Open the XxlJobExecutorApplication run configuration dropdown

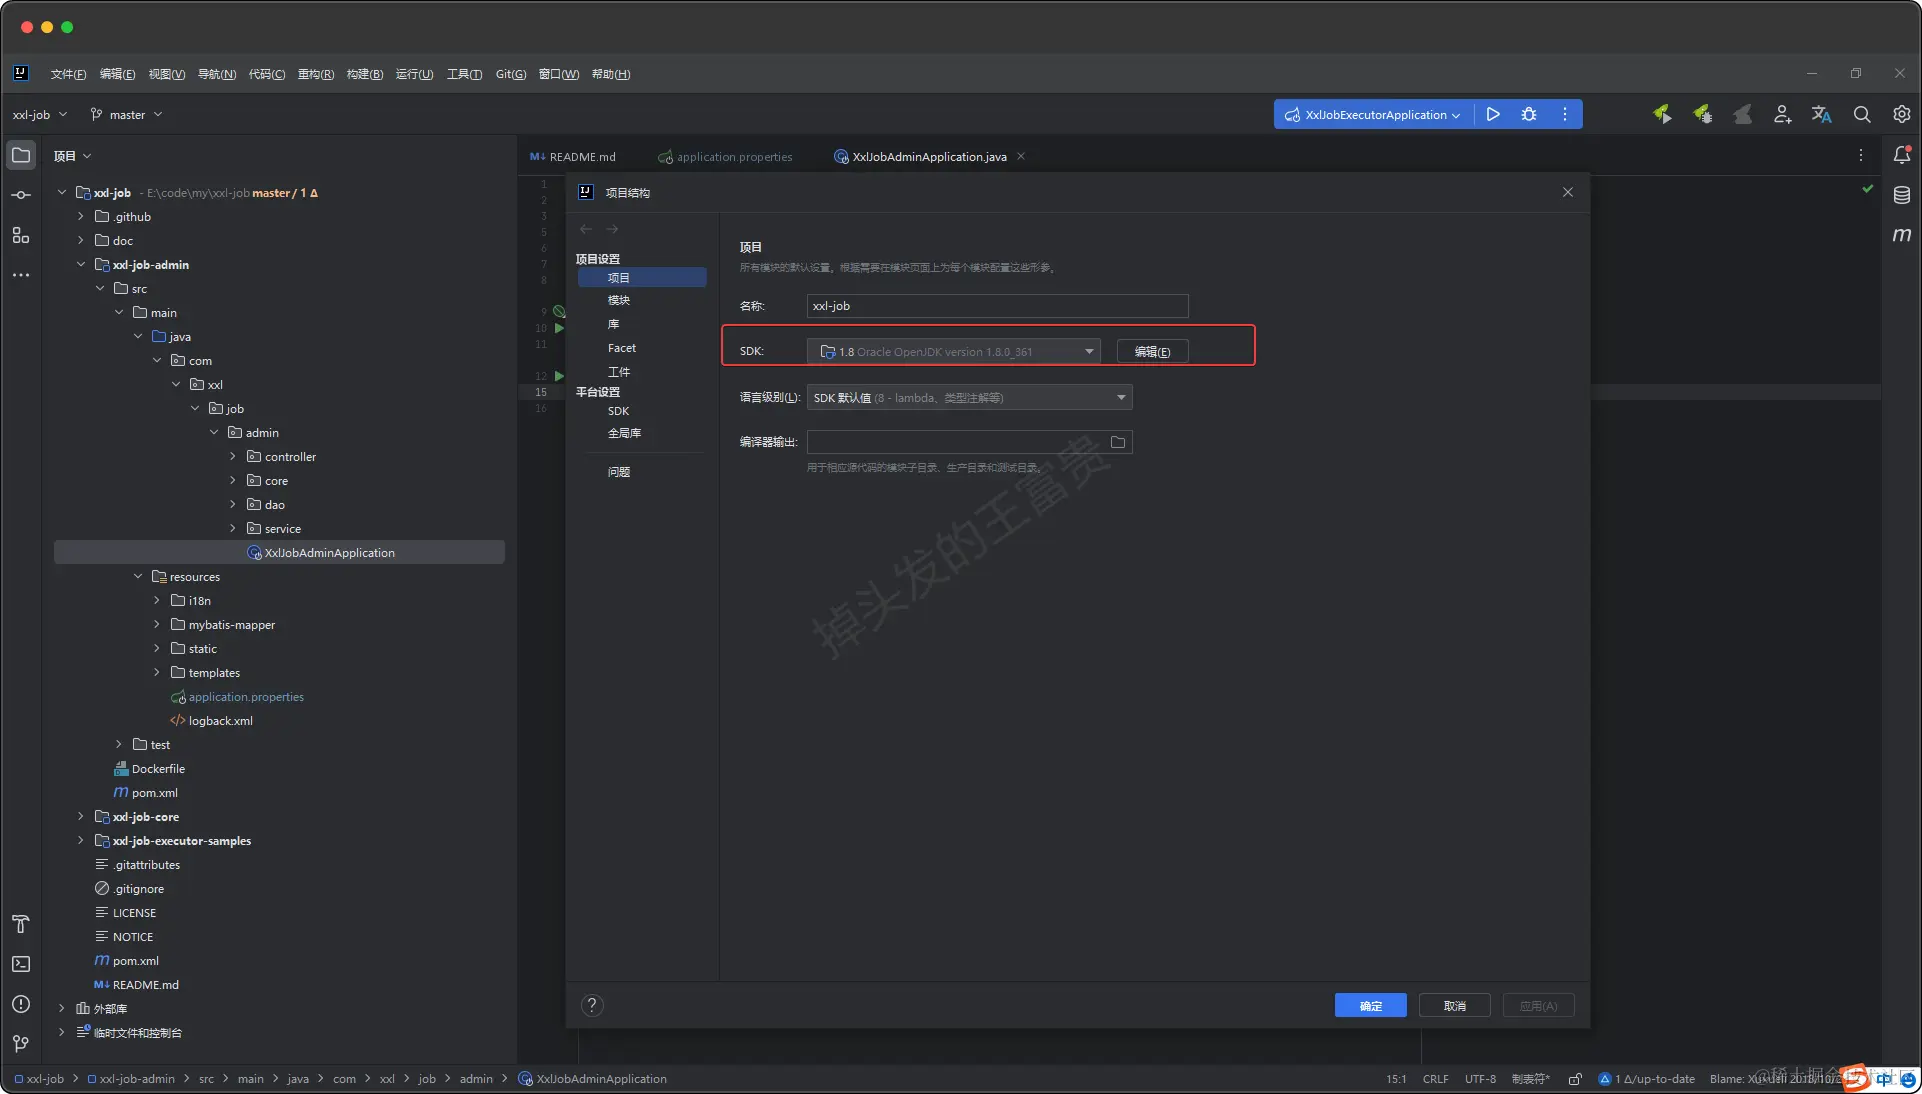coord(1374,115)
